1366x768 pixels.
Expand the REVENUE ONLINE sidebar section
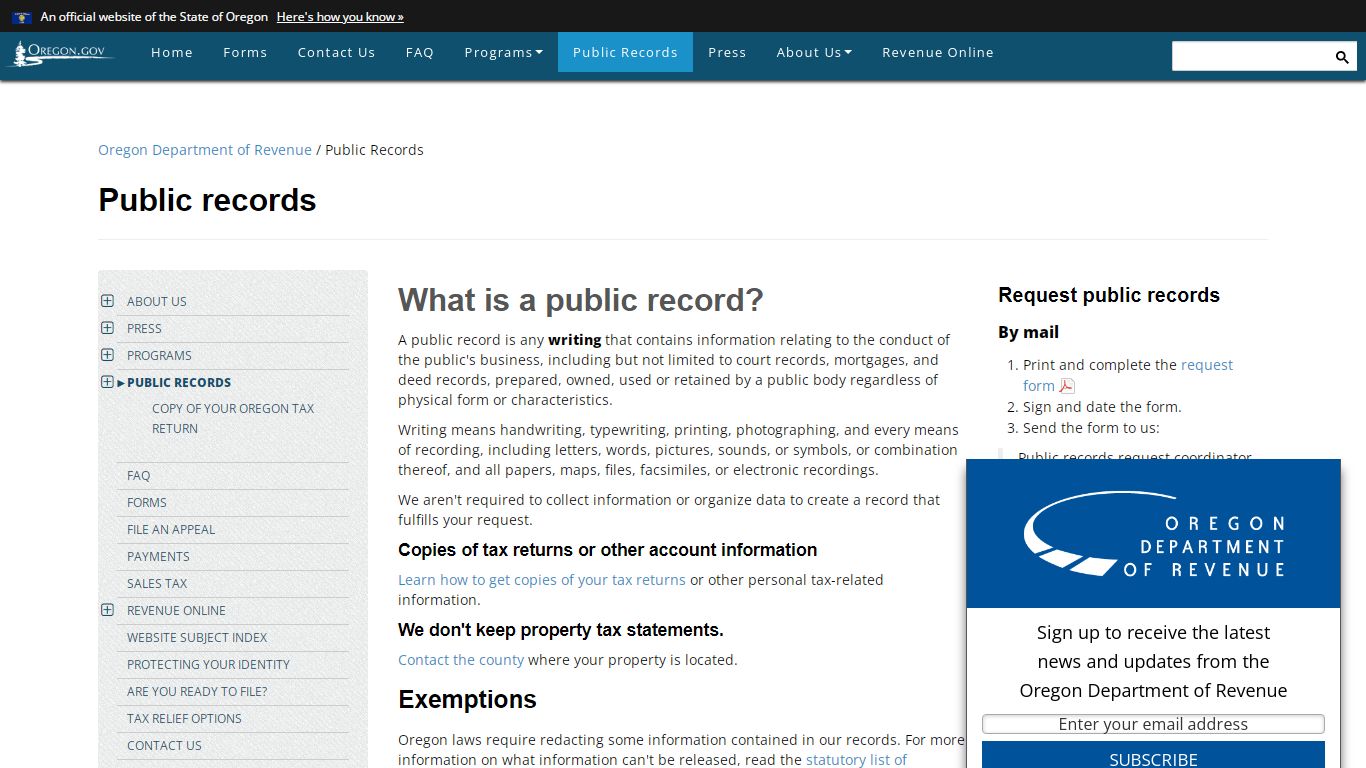[x=107, y=610]
